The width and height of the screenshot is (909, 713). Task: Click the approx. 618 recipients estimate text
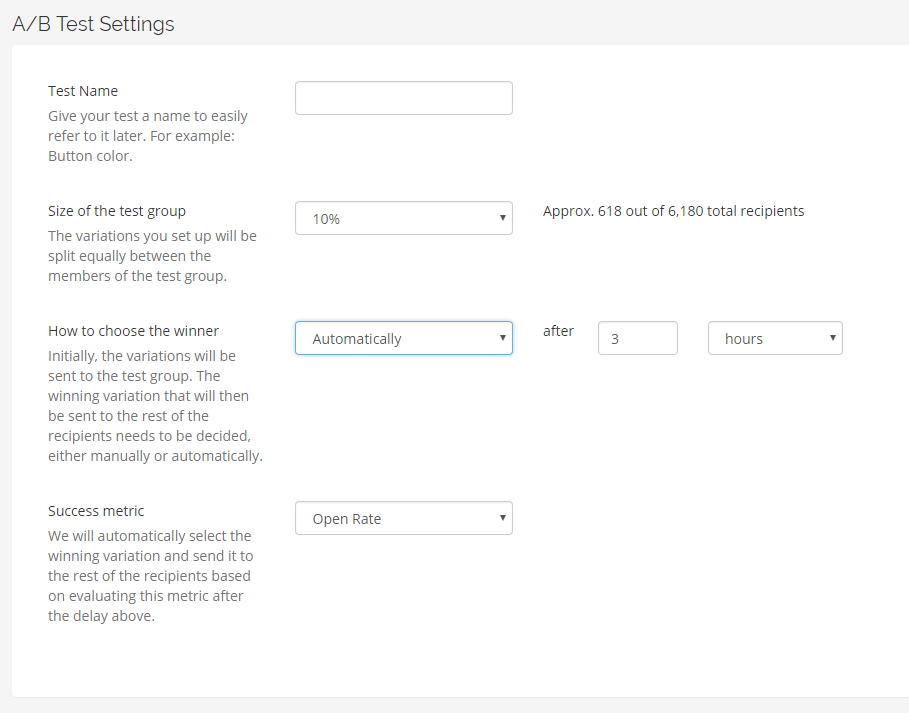tap(674, 211)
